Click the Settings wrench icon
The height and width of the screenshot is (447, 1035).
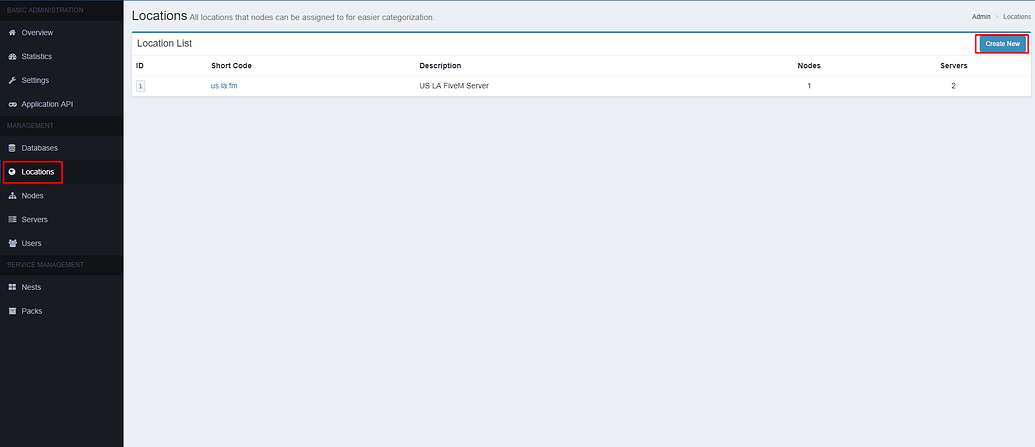tap(12, 80)
